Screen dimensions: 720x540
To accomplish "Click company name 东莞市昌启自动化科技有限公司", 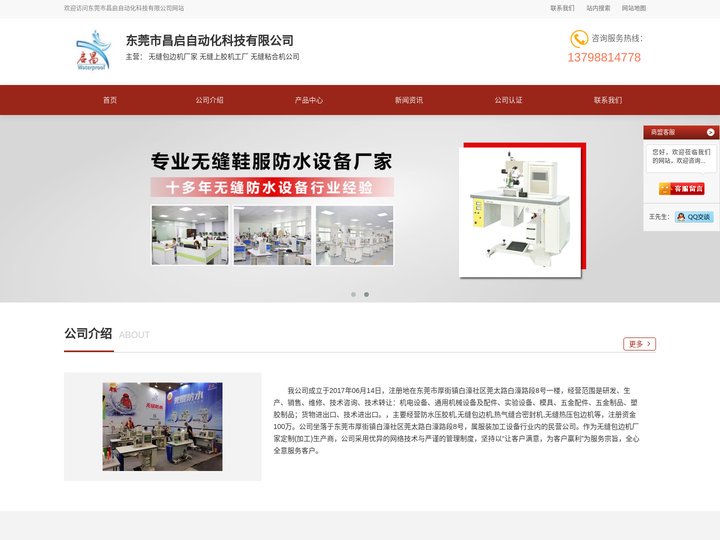I will click(x=210, y=40).
